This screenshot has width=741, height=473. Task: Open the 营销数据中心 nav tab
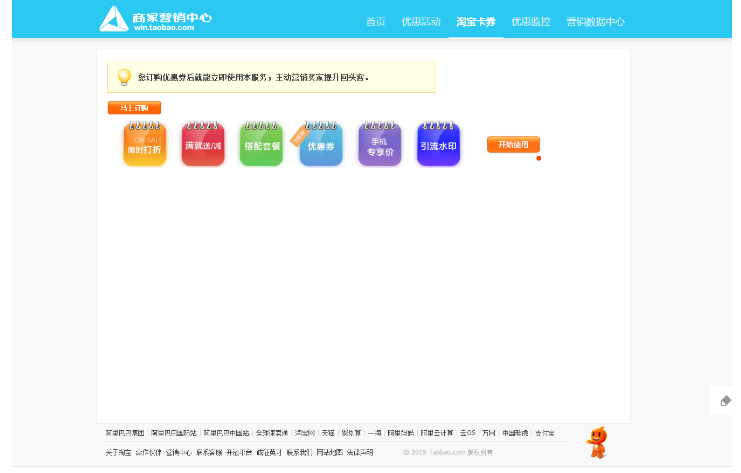[x=595, y=22]
